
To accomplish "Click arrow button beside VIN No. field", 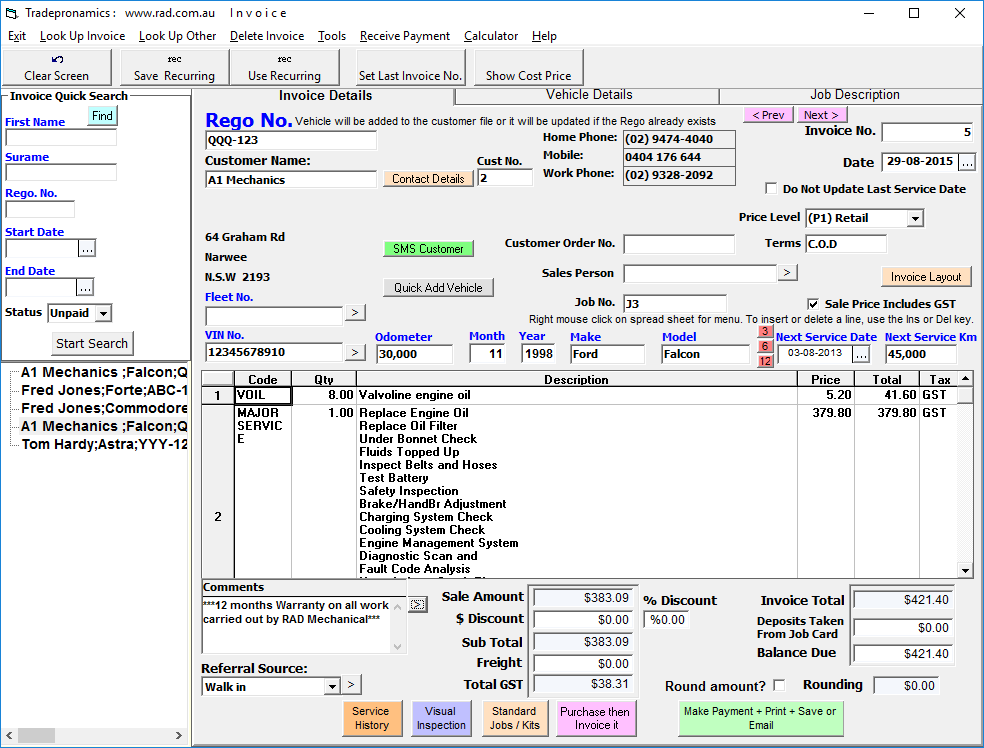I will tap(355, 352).
